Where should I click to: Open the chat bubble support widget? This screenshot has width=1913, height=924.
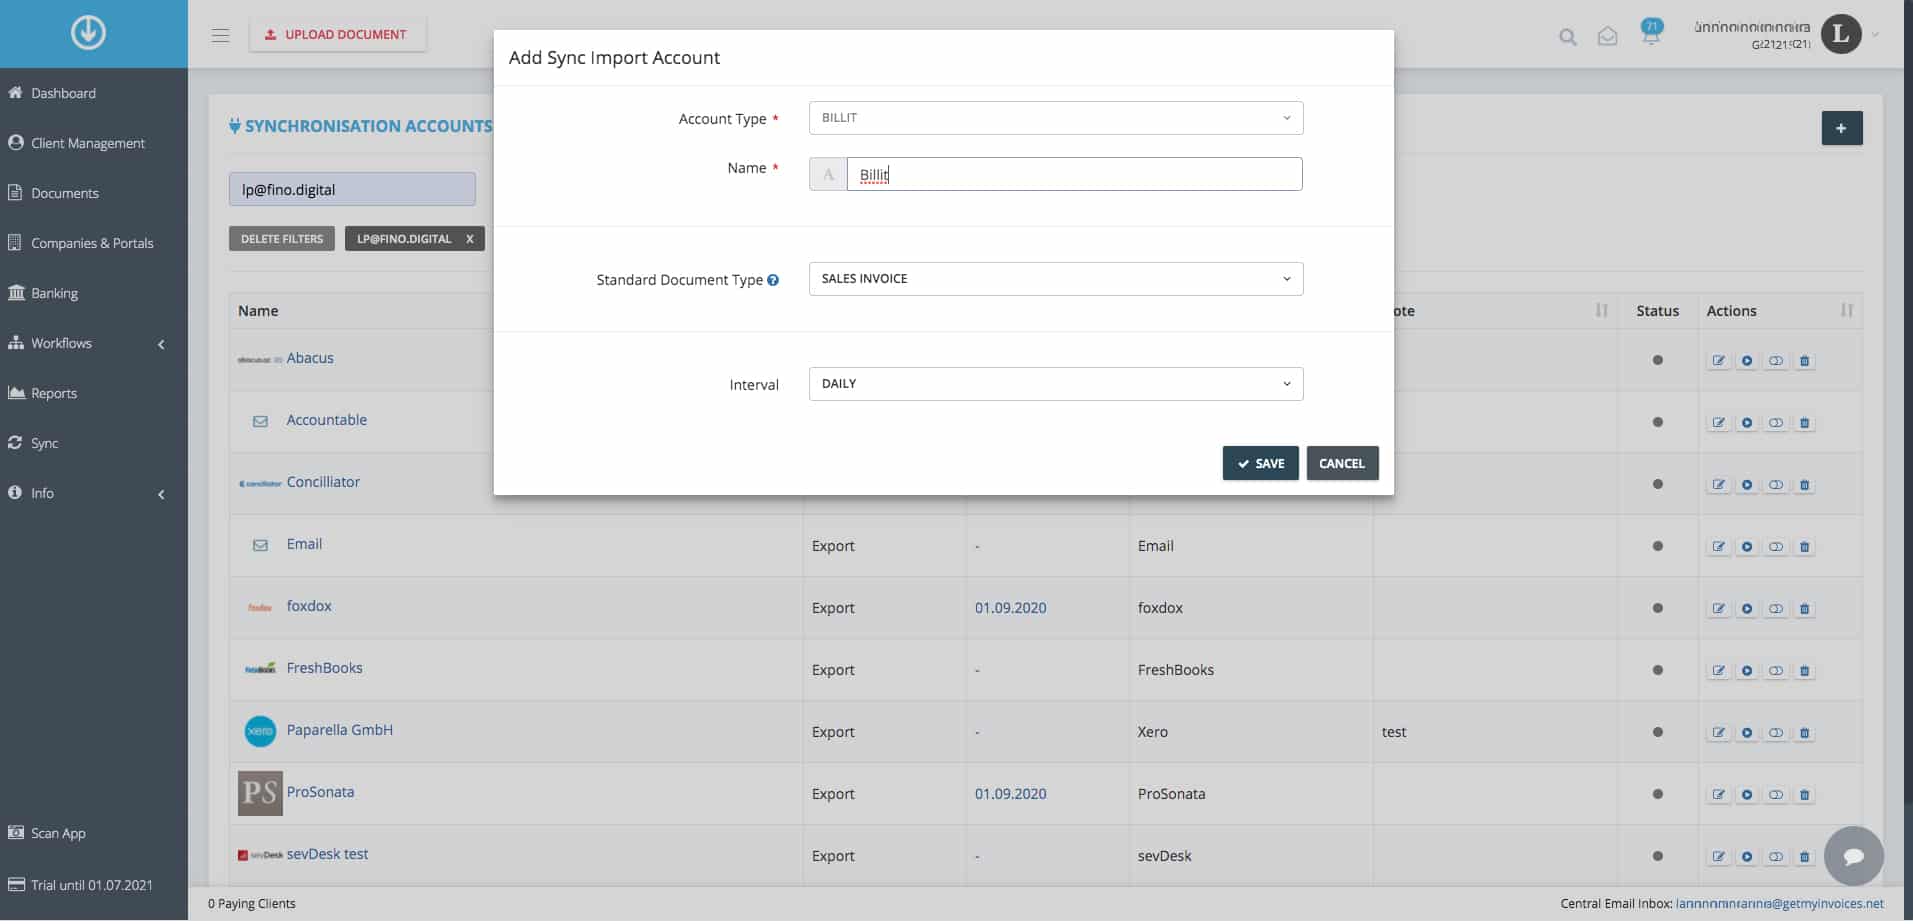click(1853, 856)
